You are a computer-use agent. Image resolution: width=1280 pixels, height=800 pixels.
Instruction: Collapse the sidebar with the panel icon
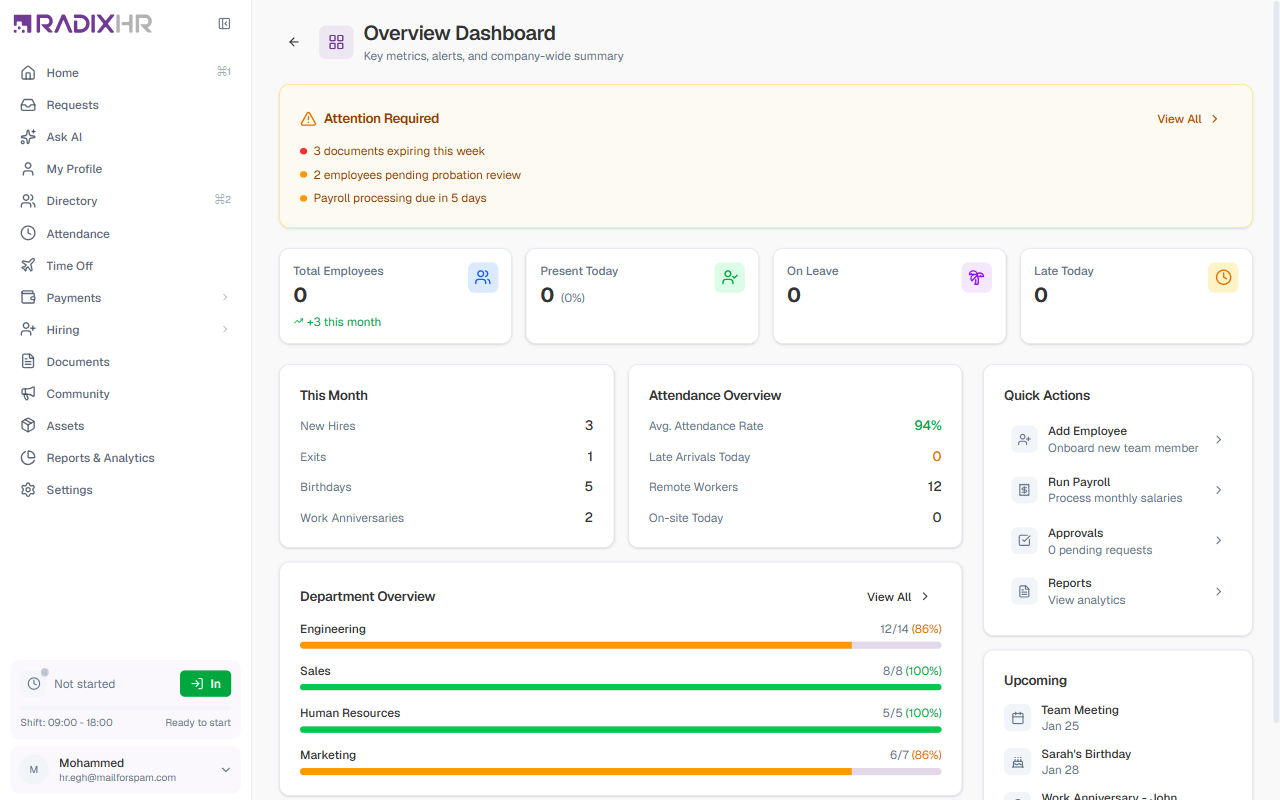click(x=224, y=24)
